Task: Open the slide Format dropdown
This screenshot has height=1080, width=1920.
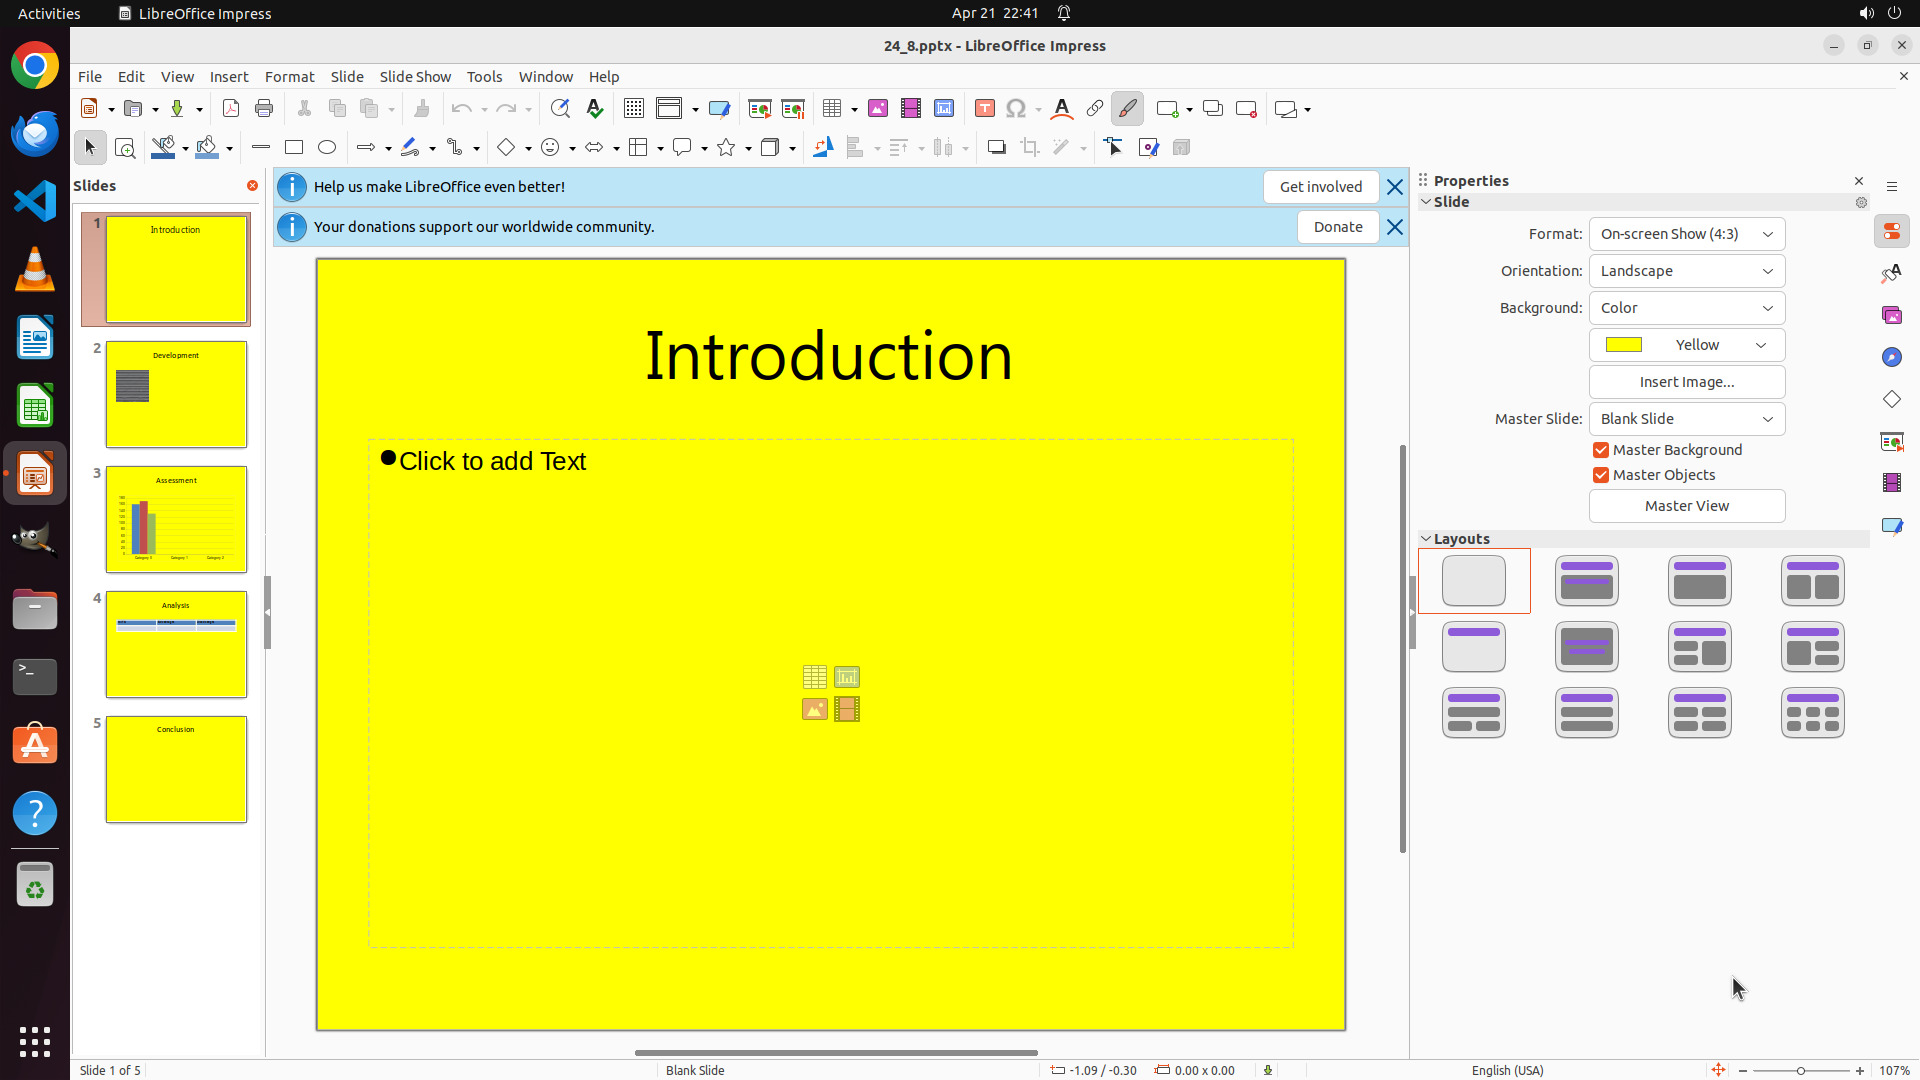Action: point(1687,234)
